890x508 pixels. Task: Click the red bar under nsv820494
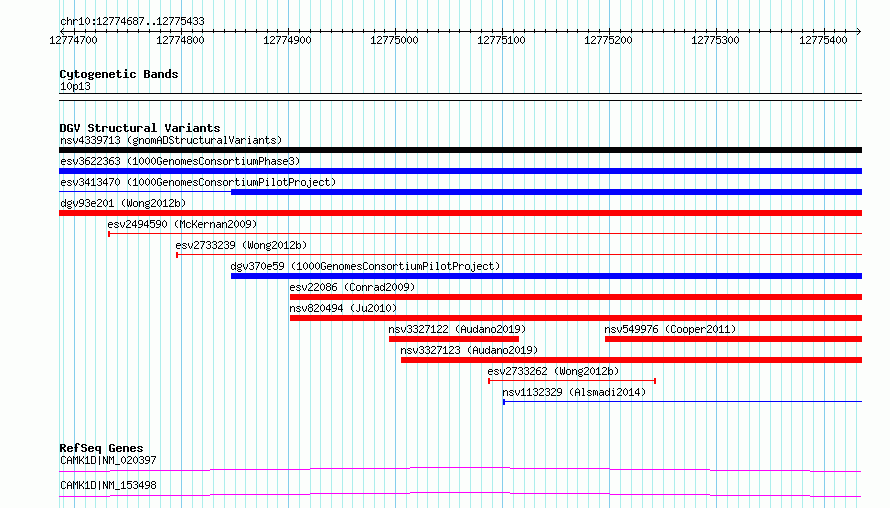click(576, 318)
